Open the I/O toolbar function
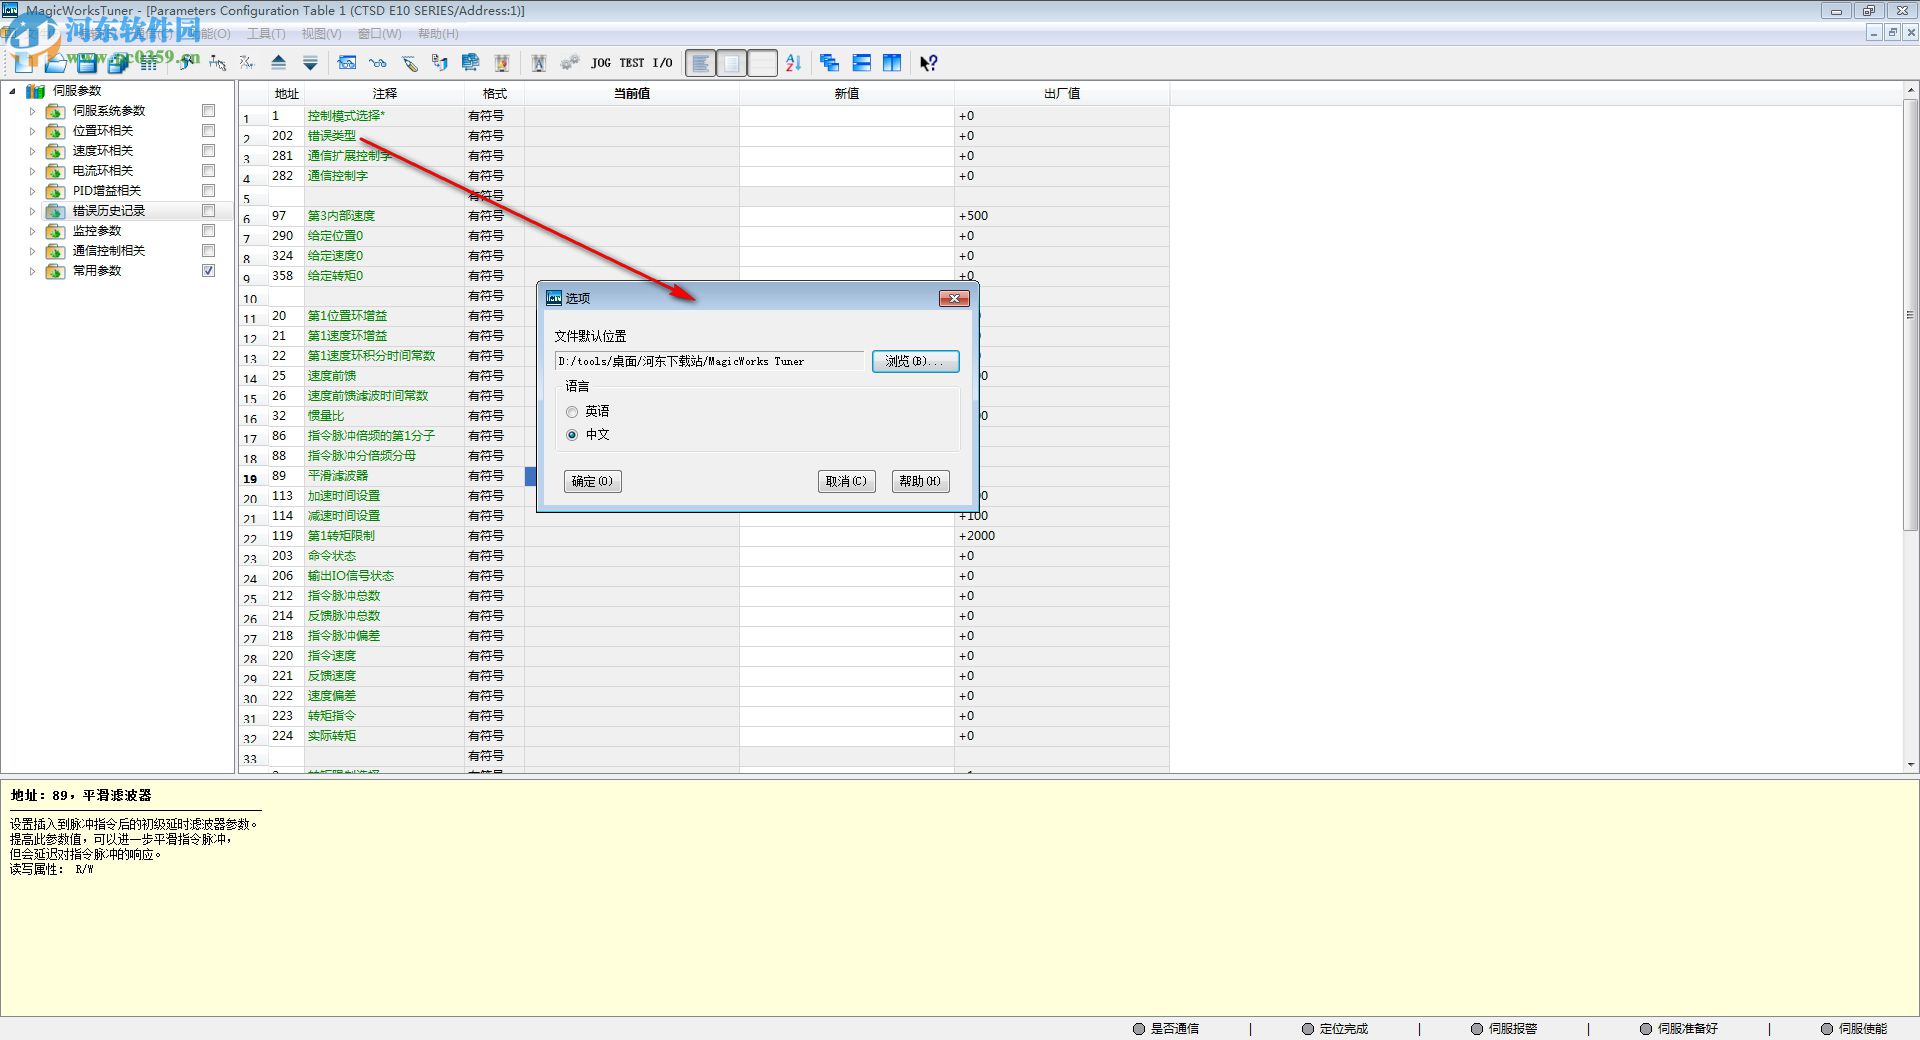This screenshot has height=1040, width=1920. point(662,63)
